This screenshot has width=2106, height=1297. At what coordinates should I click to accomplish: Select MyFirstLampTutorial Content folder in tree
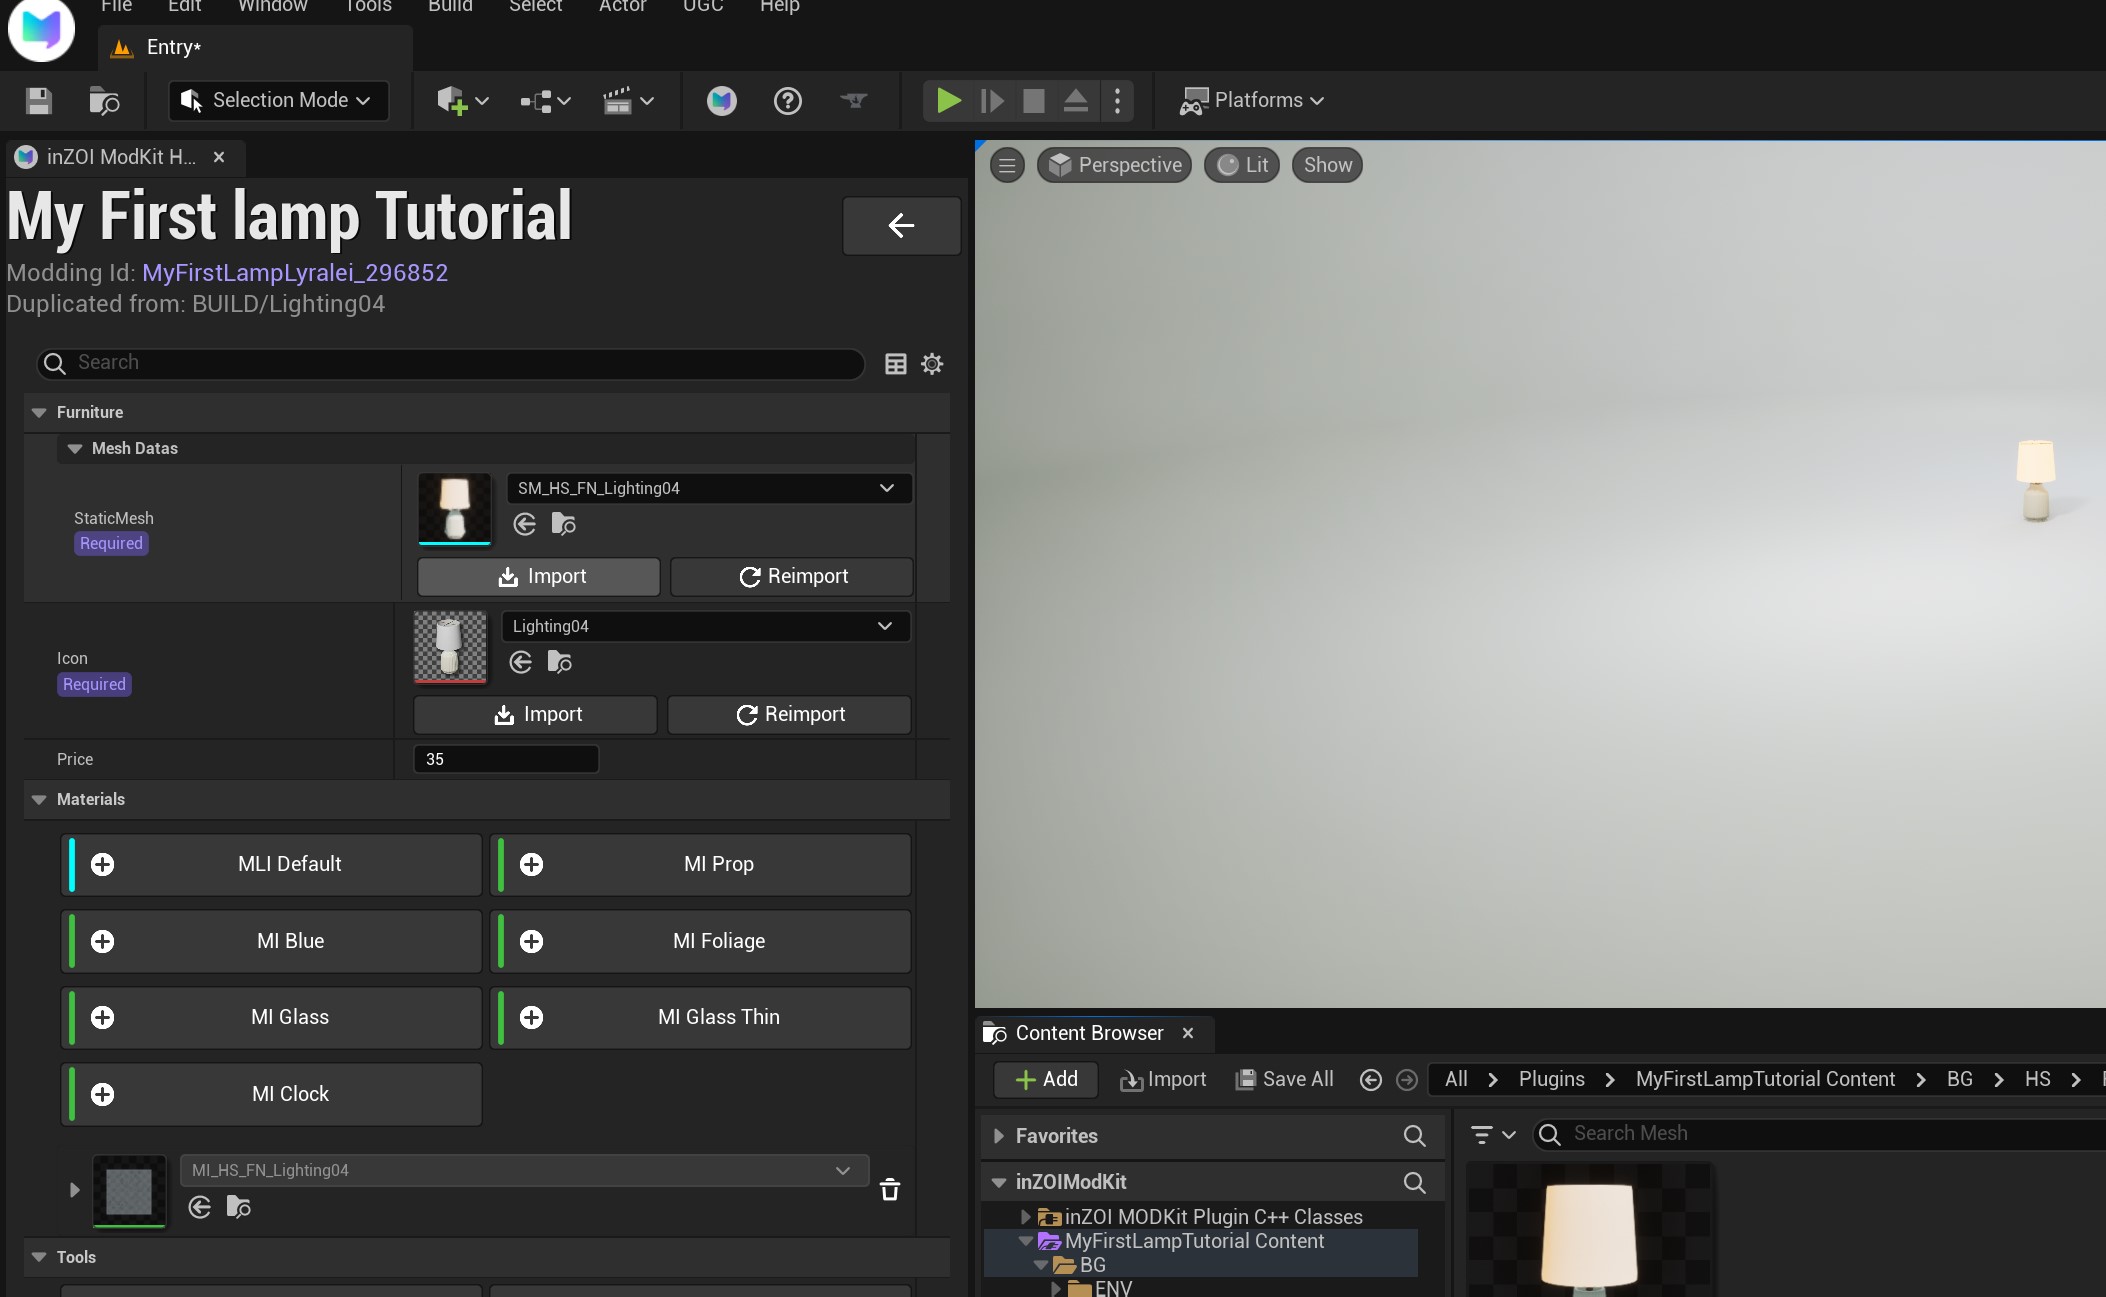tap(1194, 1241)
